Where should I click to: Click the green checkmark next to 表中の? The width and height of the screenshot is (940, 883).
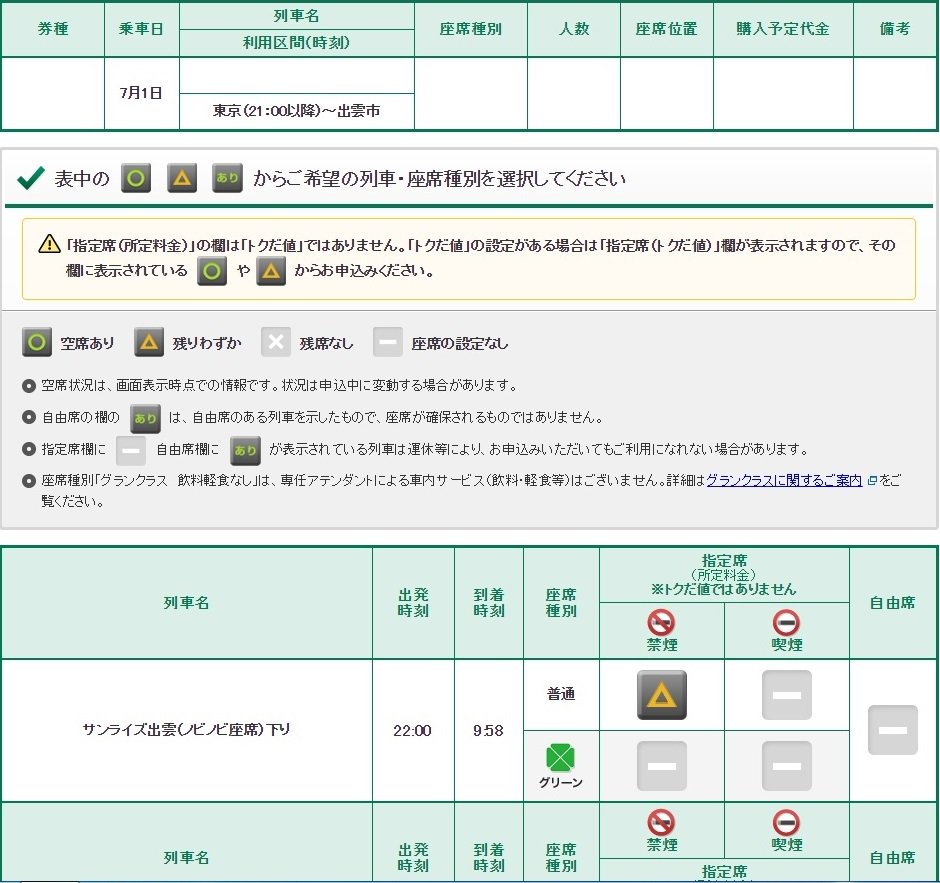[31, 178]
